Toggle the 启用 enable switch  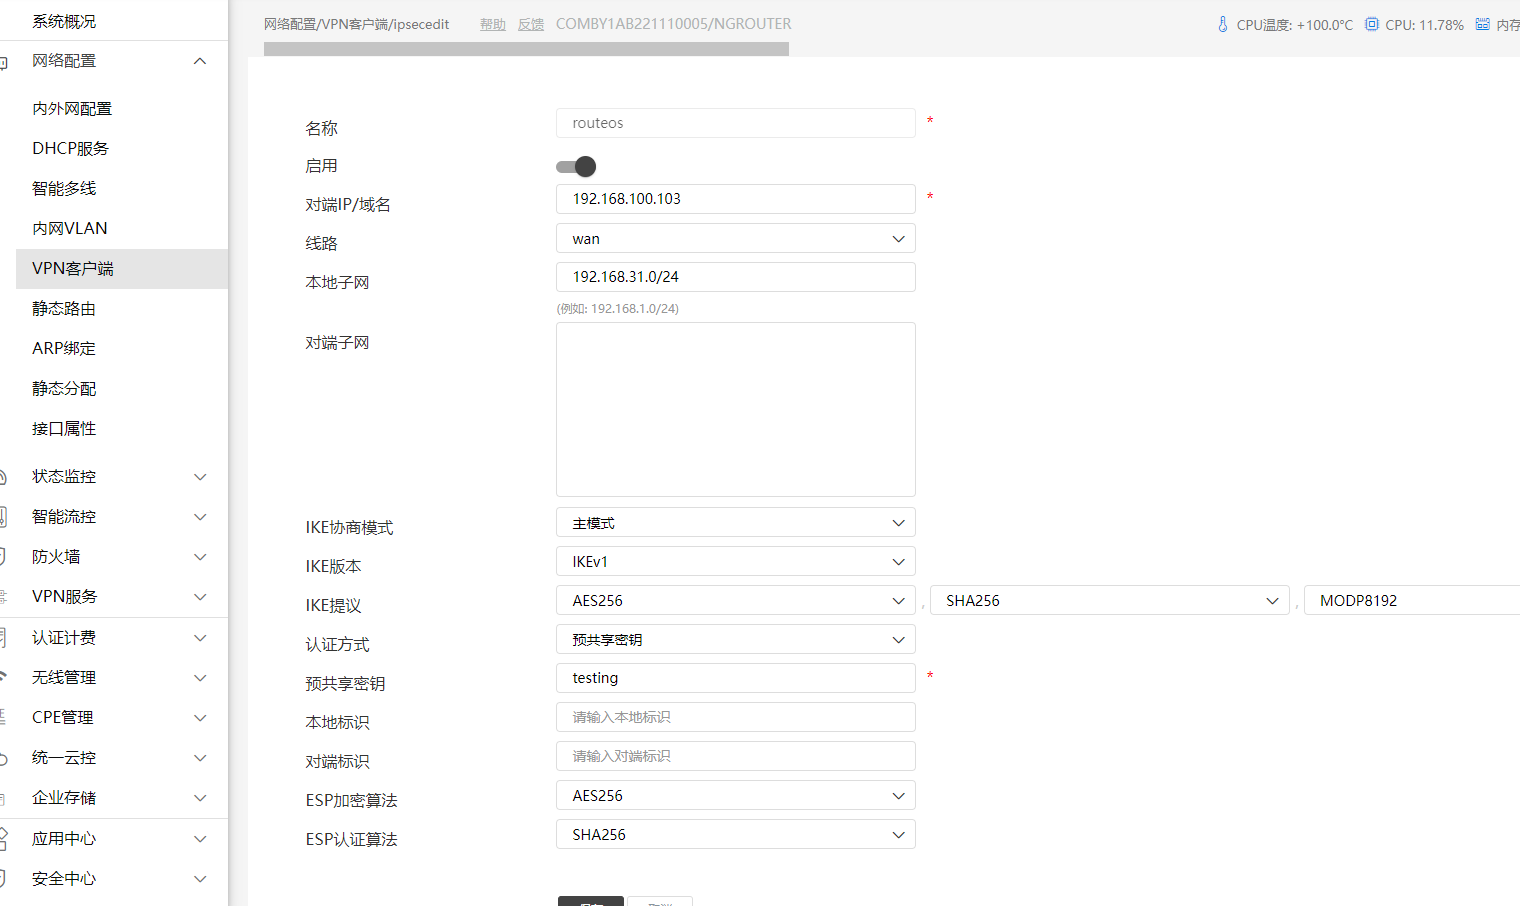[576, 166]
